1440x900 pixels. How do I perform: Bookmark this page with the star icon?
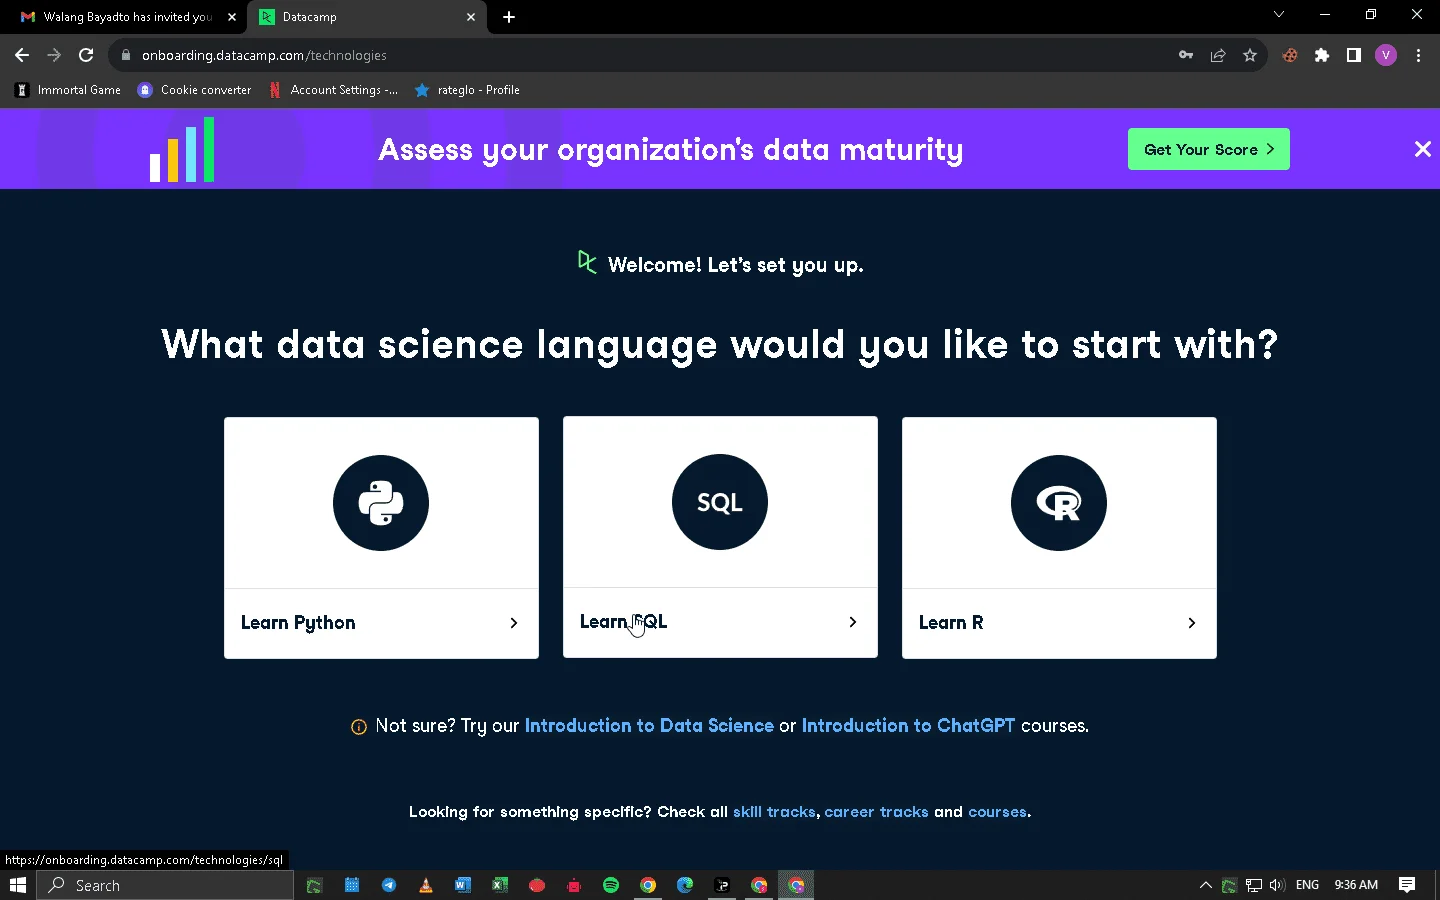pyautogui.click(x=1250, y=55)
